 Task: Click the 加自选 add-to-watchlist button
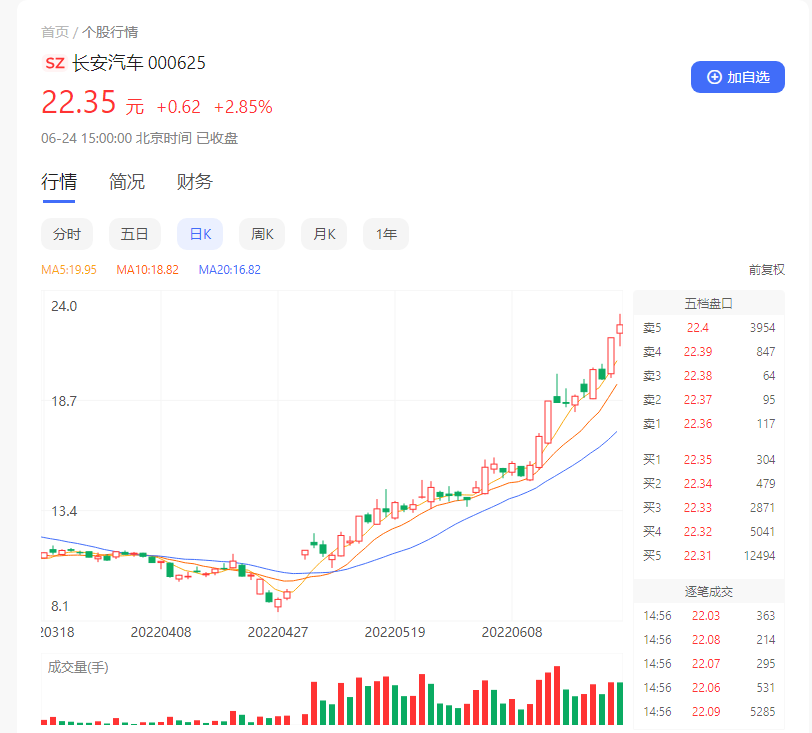point(738,77)
